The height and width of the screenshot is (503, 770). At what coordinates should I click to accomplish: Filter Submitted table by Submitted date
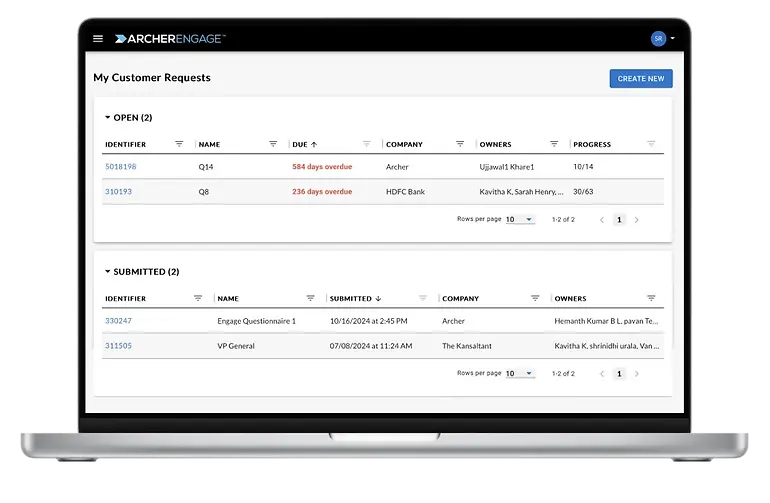tap(422, 298)
